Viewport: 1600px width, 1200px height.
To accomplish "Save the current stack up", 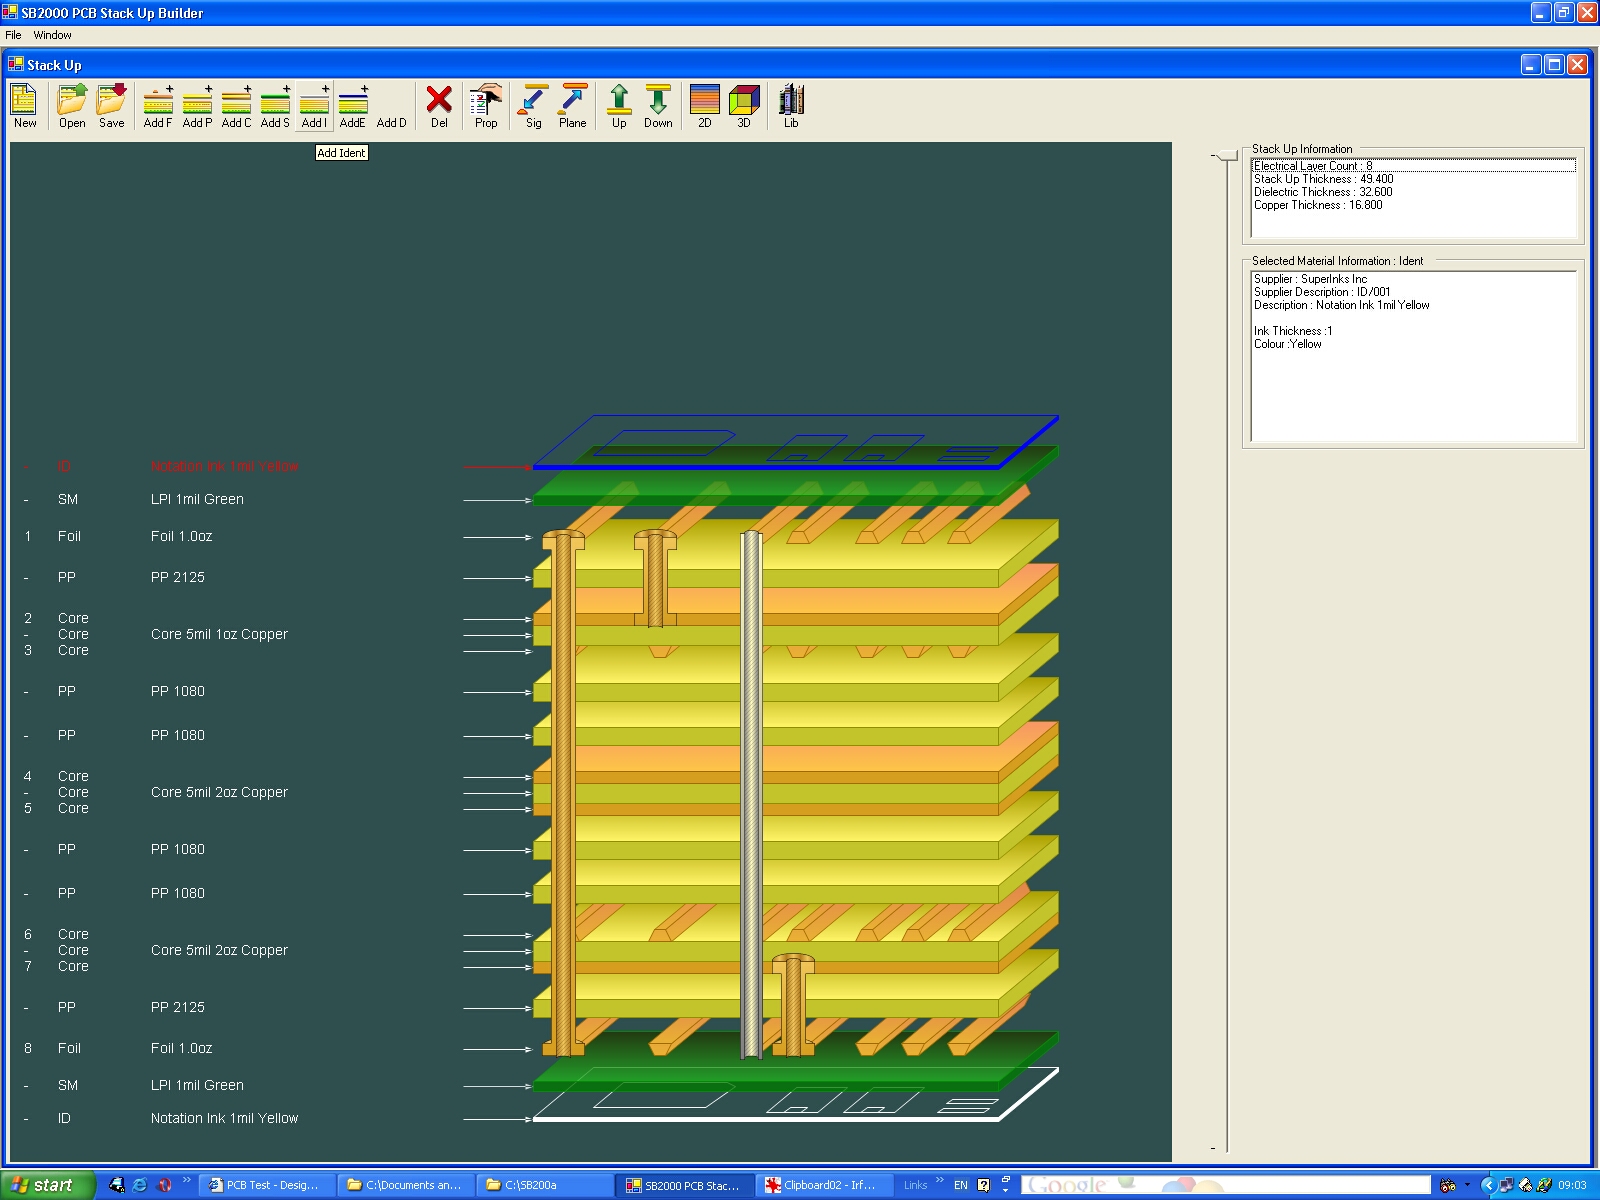I will 112,106.
